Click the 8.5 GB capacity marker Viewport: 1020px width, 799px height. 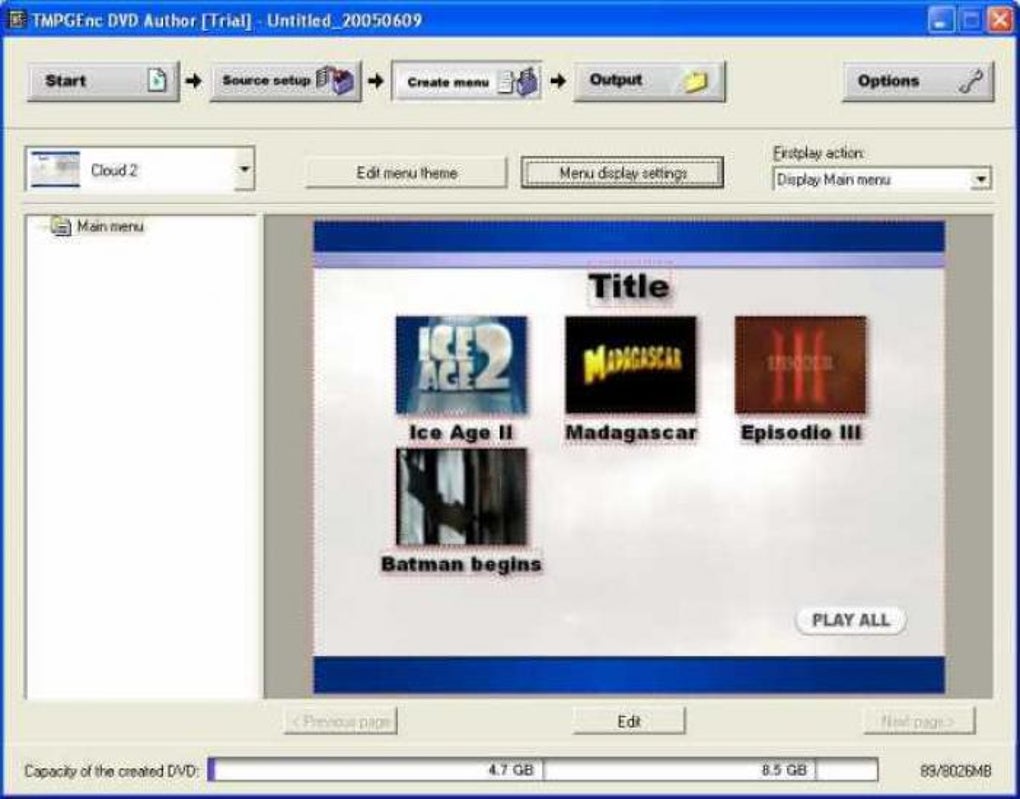click(784, 770)
